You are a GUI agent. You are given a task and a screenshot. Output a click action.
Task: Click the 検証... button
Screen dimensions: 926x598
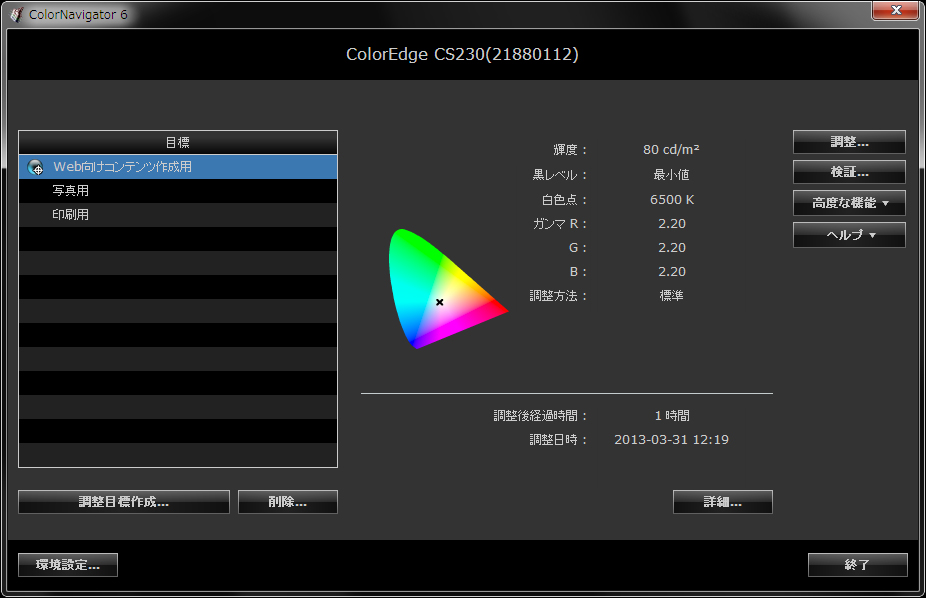(849, 172)
